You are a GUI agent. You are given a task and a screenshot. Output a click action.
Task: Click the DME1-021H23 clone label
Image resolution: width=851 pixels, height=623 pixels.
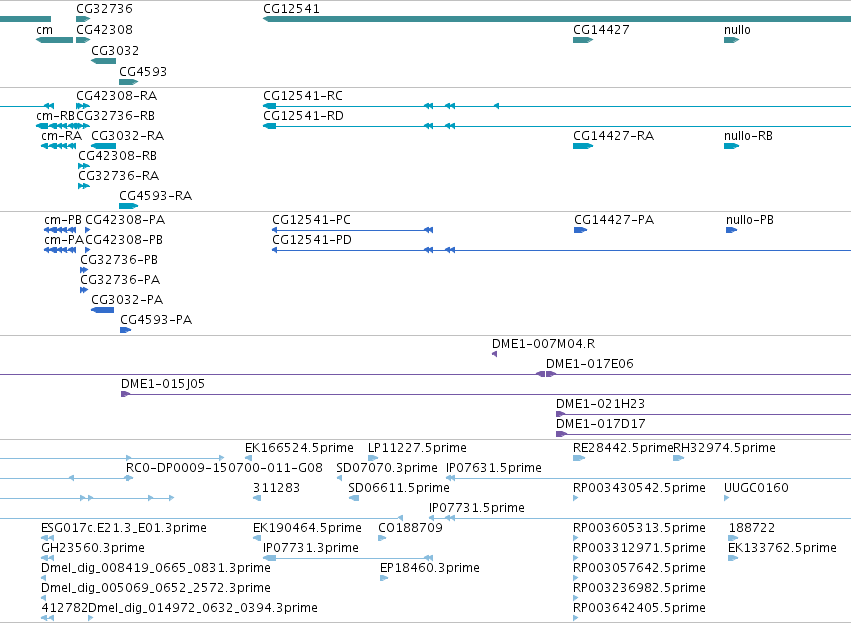pyautogui.click(x=600, y=404)
